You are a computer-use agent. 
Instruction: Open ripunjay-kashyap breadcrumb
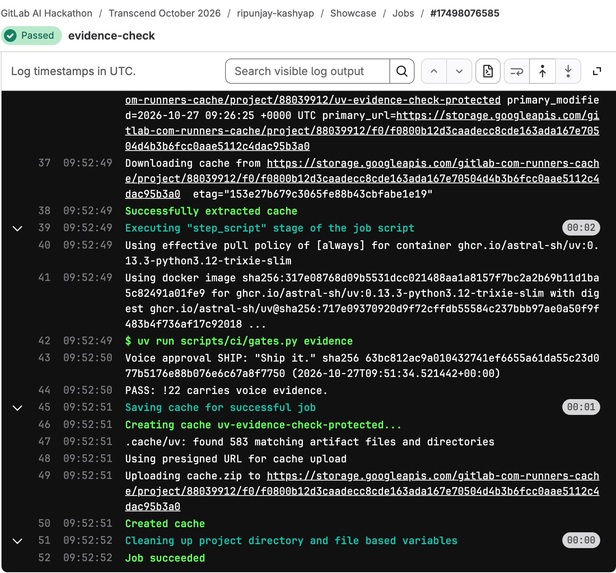click(x=275, y=13)
